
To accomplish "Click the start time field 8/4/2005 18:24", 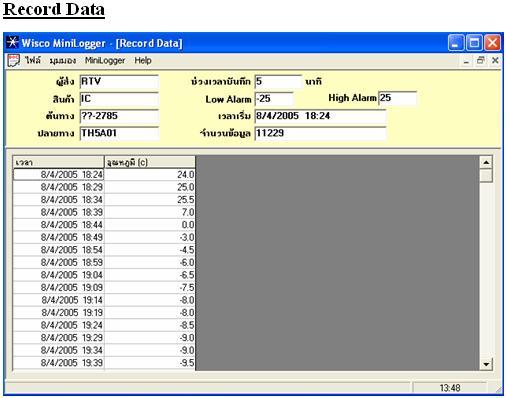I will (x=320, y=116).
